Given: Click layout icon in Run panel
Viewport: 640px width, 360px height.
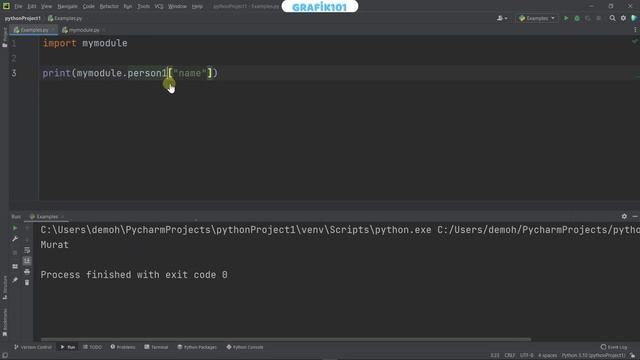Looking at the screenshot, I should pyautogui.click(x=15, y=267).
